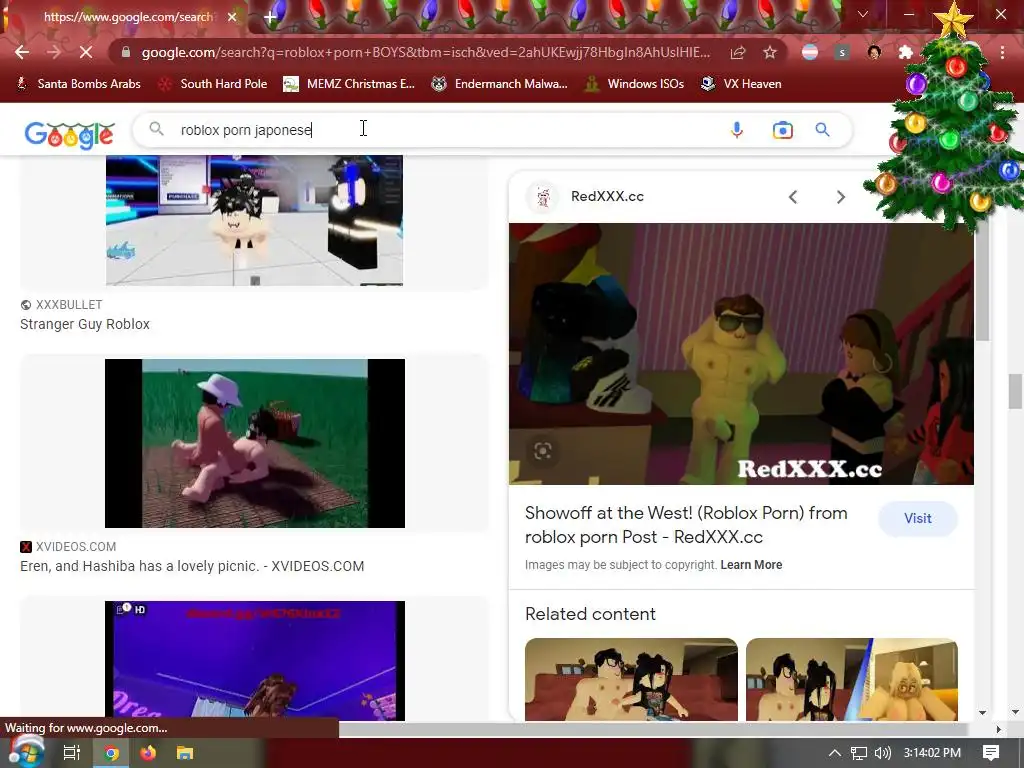Open File Explorer from the taskbar

tap(185, 753)
